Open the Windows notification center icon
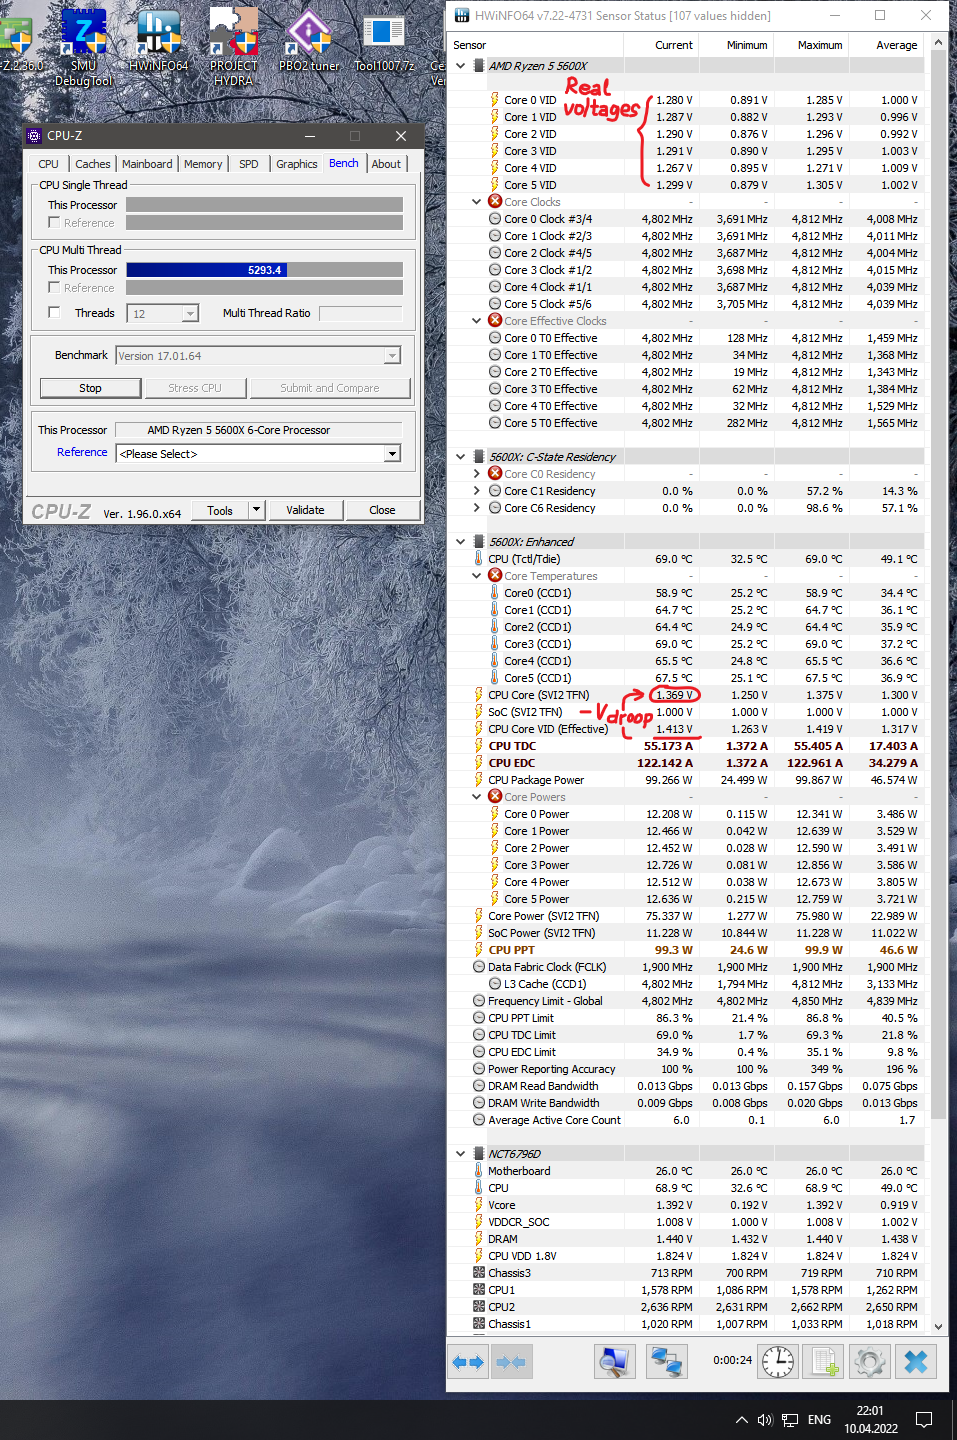Viewport: 957px width, 1440px height. click(x=924, y=1420)
